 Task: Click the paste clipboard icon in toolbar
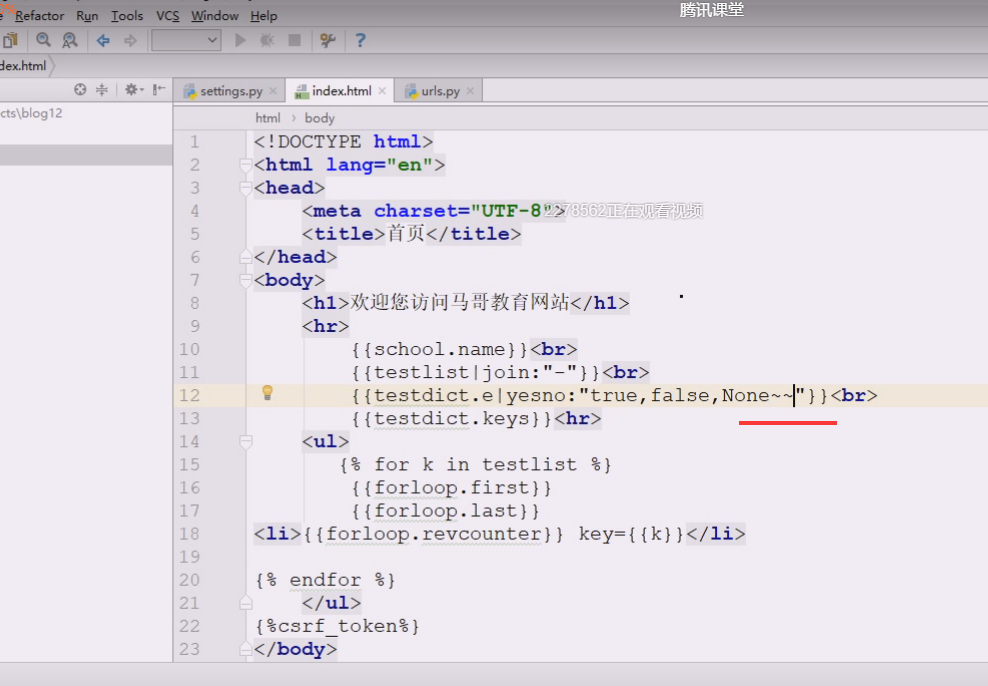click(x=11, y=40)
